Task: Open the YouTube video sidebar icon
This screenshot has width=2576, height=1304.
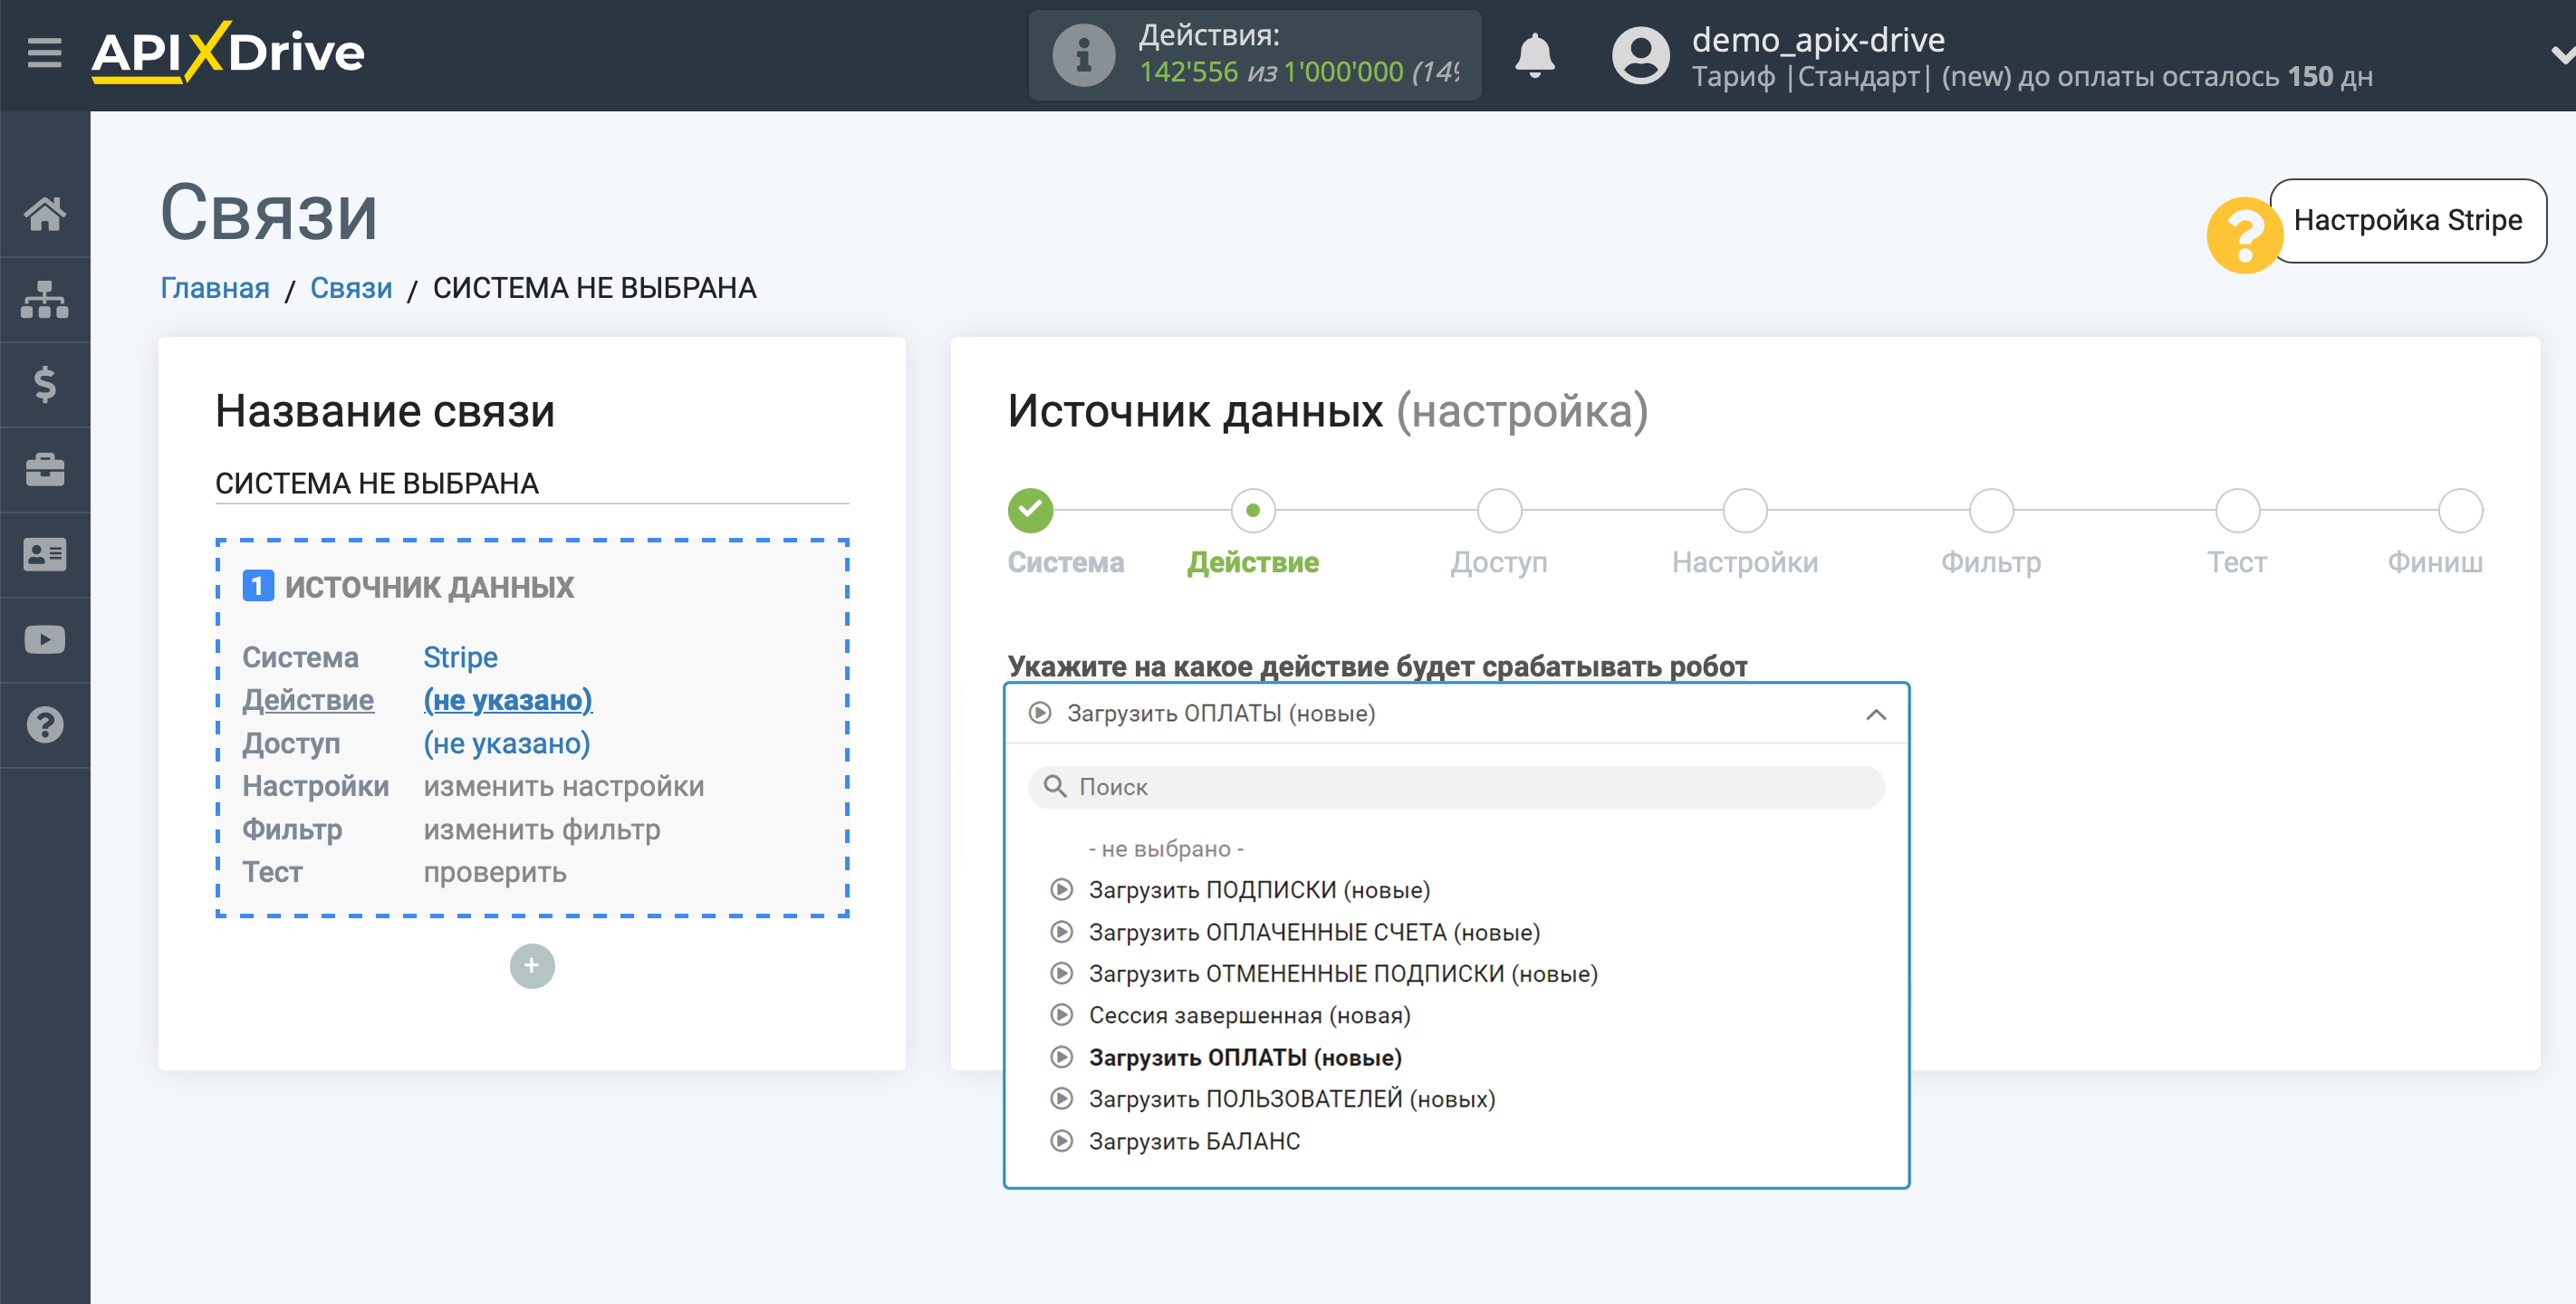Action: [x=45, y=639]
